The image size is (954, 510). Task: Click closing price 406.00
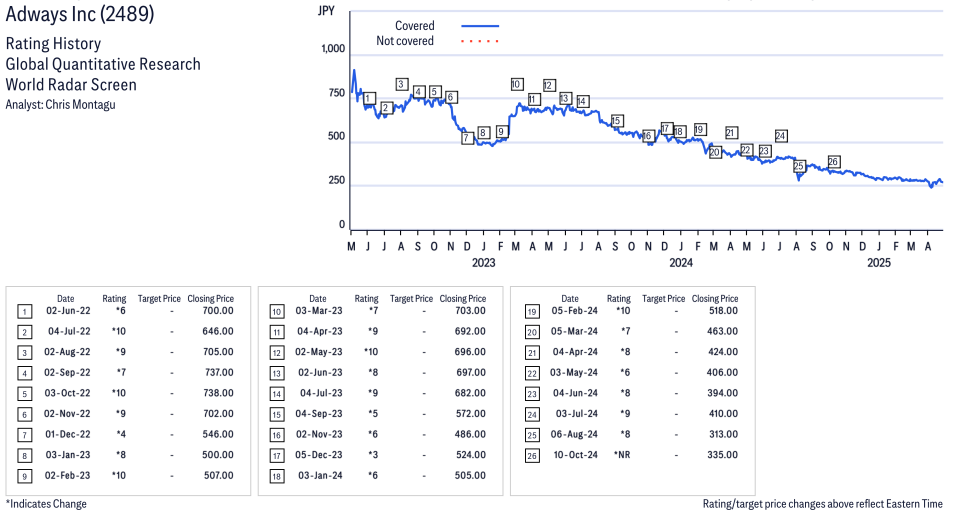[x=722, y=372]
